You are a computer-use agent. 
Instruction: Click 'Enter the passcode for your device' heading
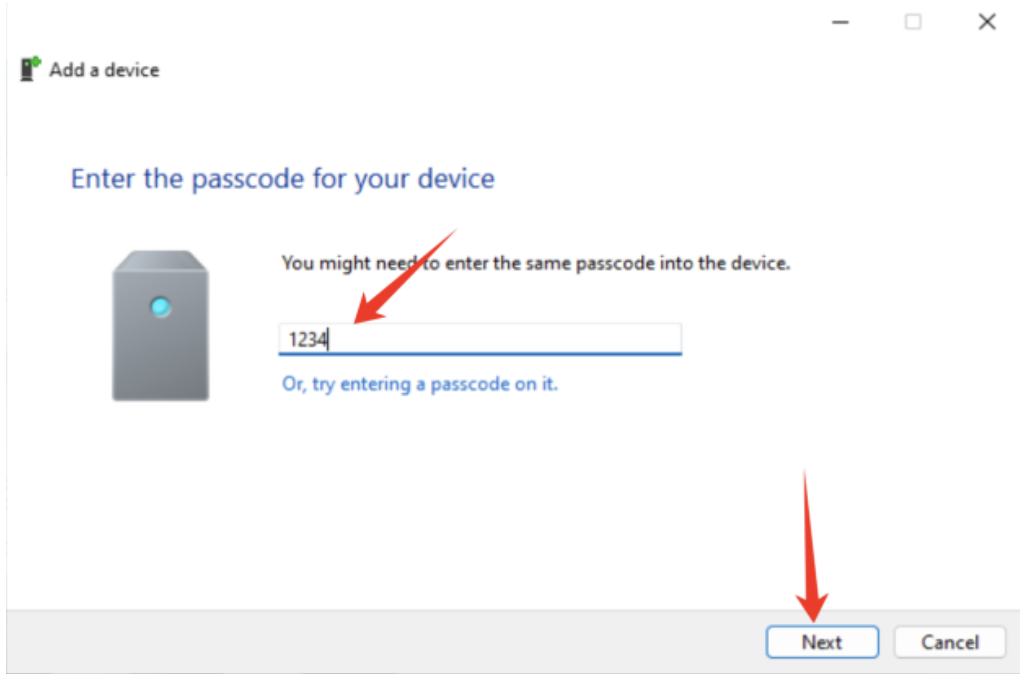point(283,180)
